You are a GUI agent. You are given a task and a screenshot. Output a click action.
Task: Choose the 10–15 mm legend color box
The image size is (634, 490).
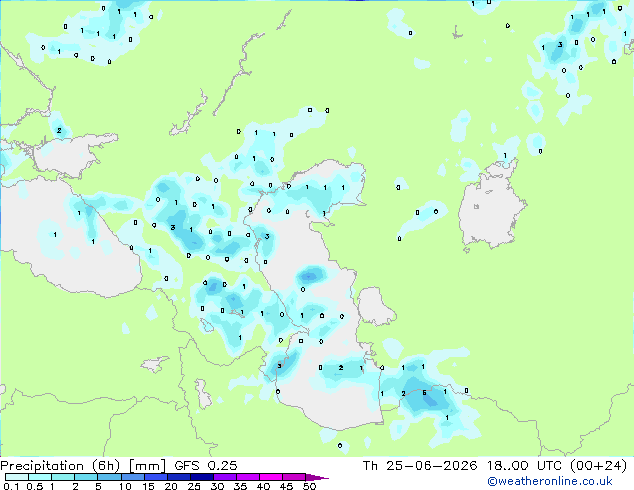click(133, 477)
